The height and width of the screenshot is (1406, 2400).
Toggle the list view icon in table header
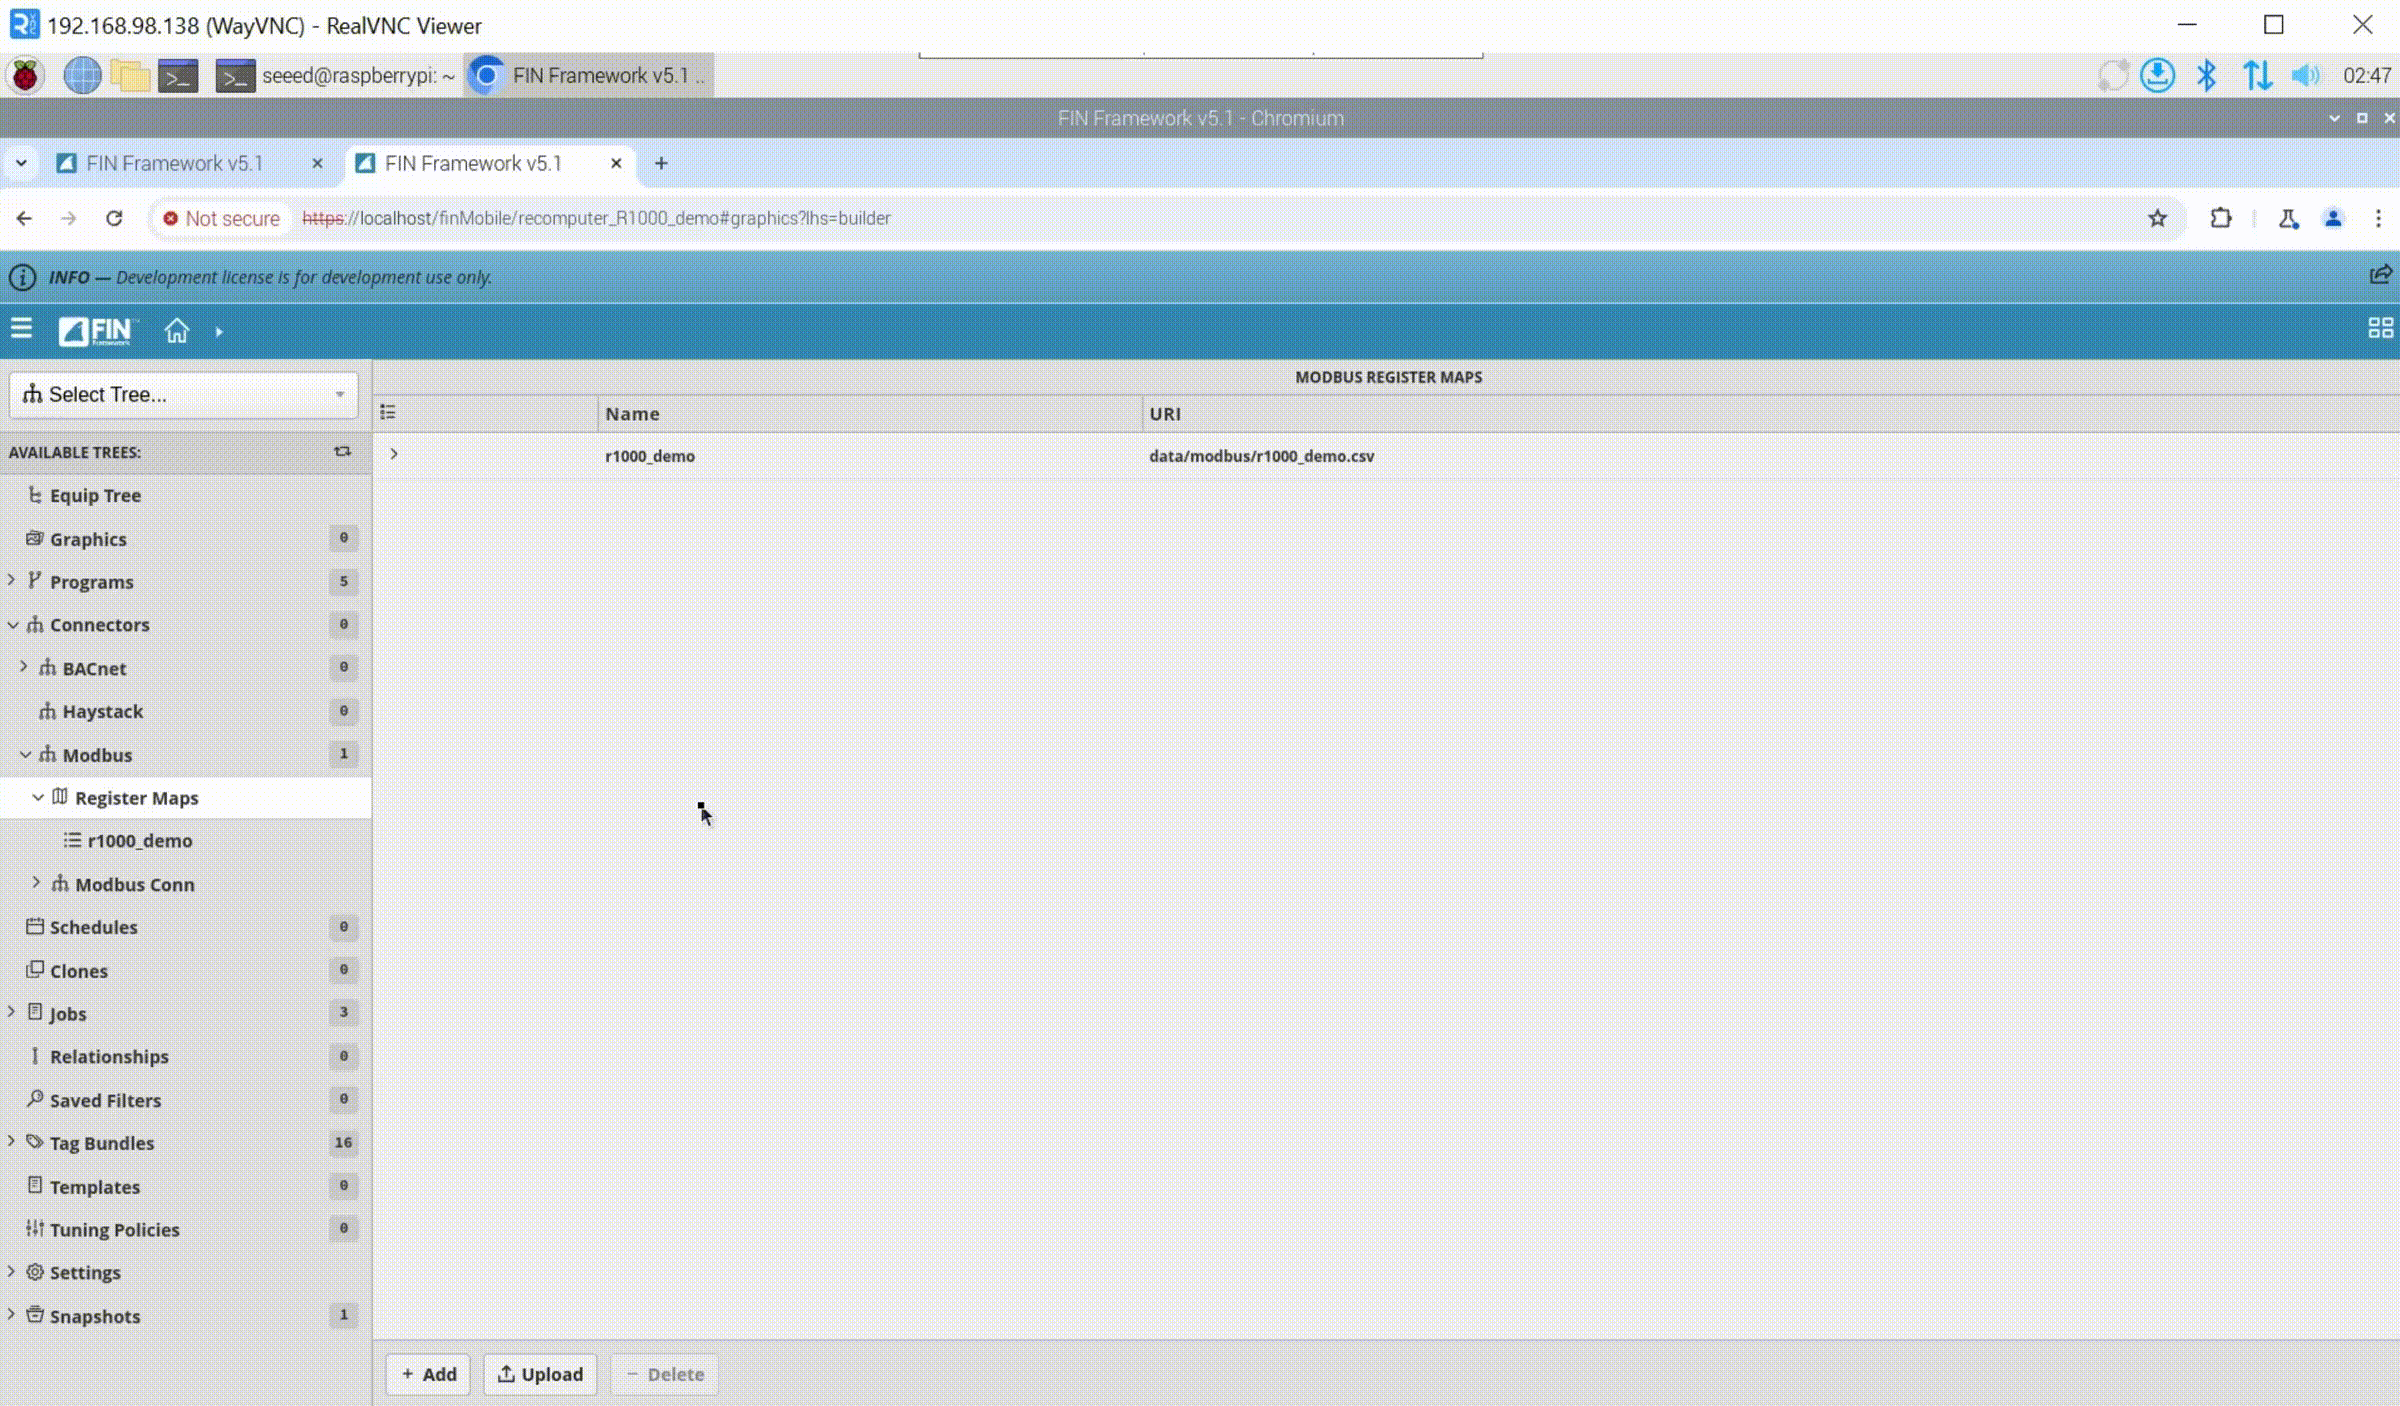click(x=388, y=412)
